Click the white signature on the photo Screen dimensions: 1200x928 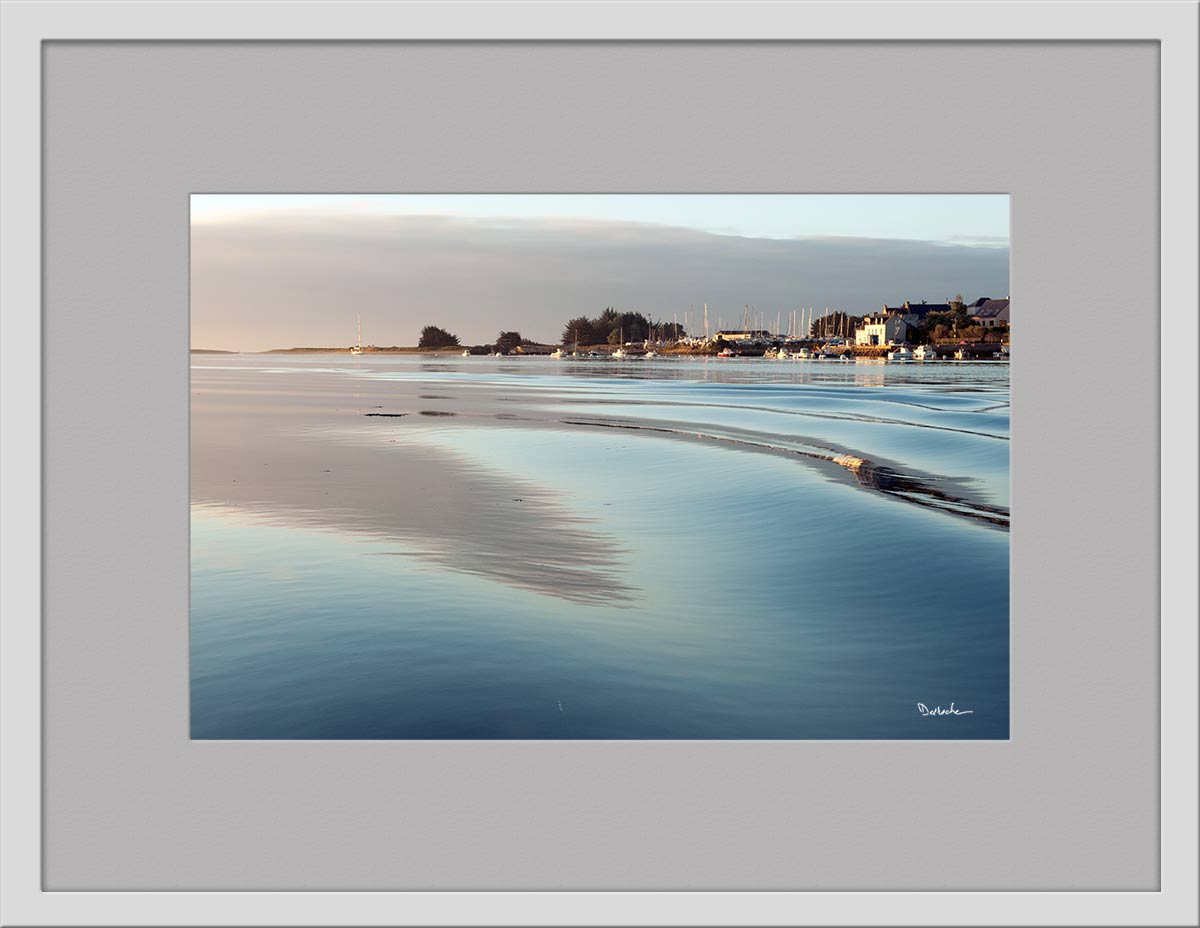tap(943, 709)
